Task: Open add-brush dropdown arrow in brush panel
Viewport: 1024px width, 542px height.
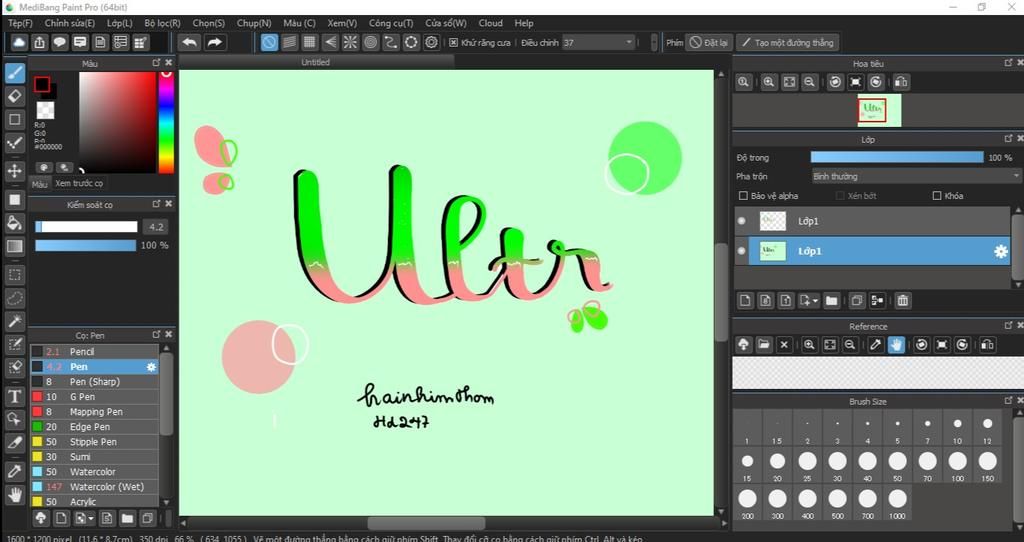Action: tap(91, 519)
